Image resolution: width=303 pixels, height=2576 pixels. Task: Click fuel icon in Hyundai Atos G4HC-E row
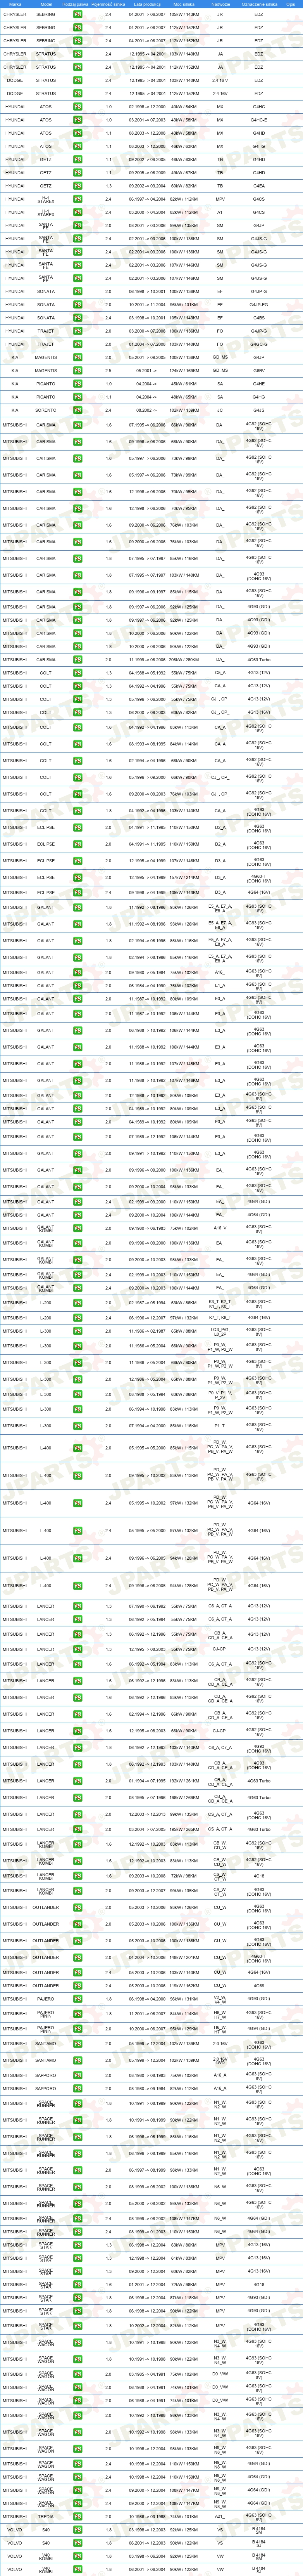[77, 120]
